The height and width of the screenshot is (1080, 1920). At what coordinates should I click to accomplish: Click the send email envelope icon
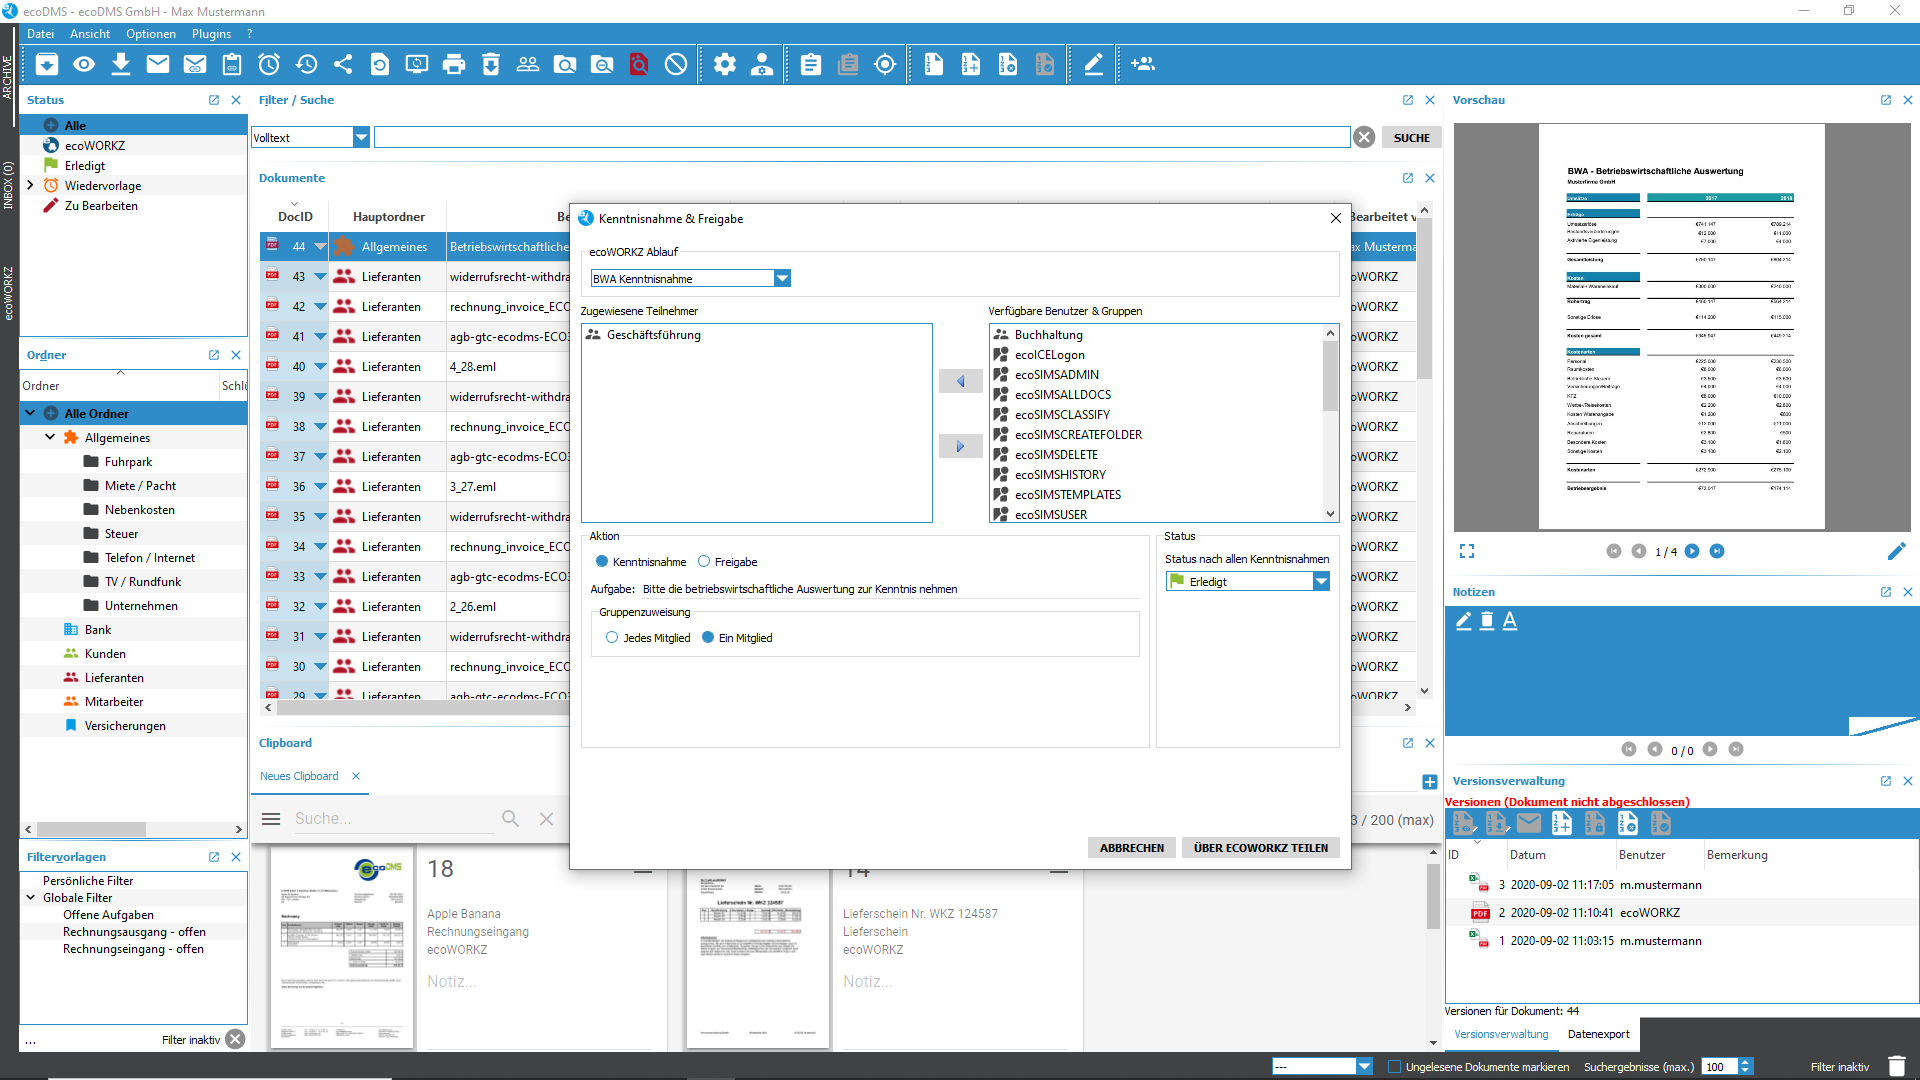pos(158,65)
